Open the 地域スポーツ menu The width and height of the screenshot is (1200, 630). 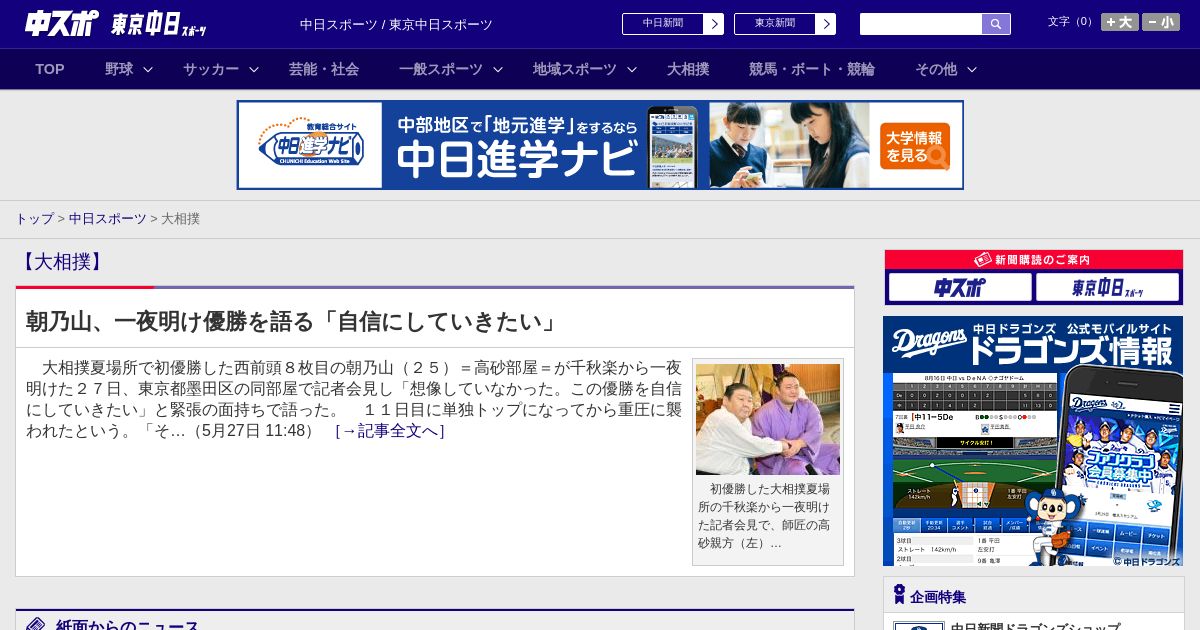pos(575,69)
